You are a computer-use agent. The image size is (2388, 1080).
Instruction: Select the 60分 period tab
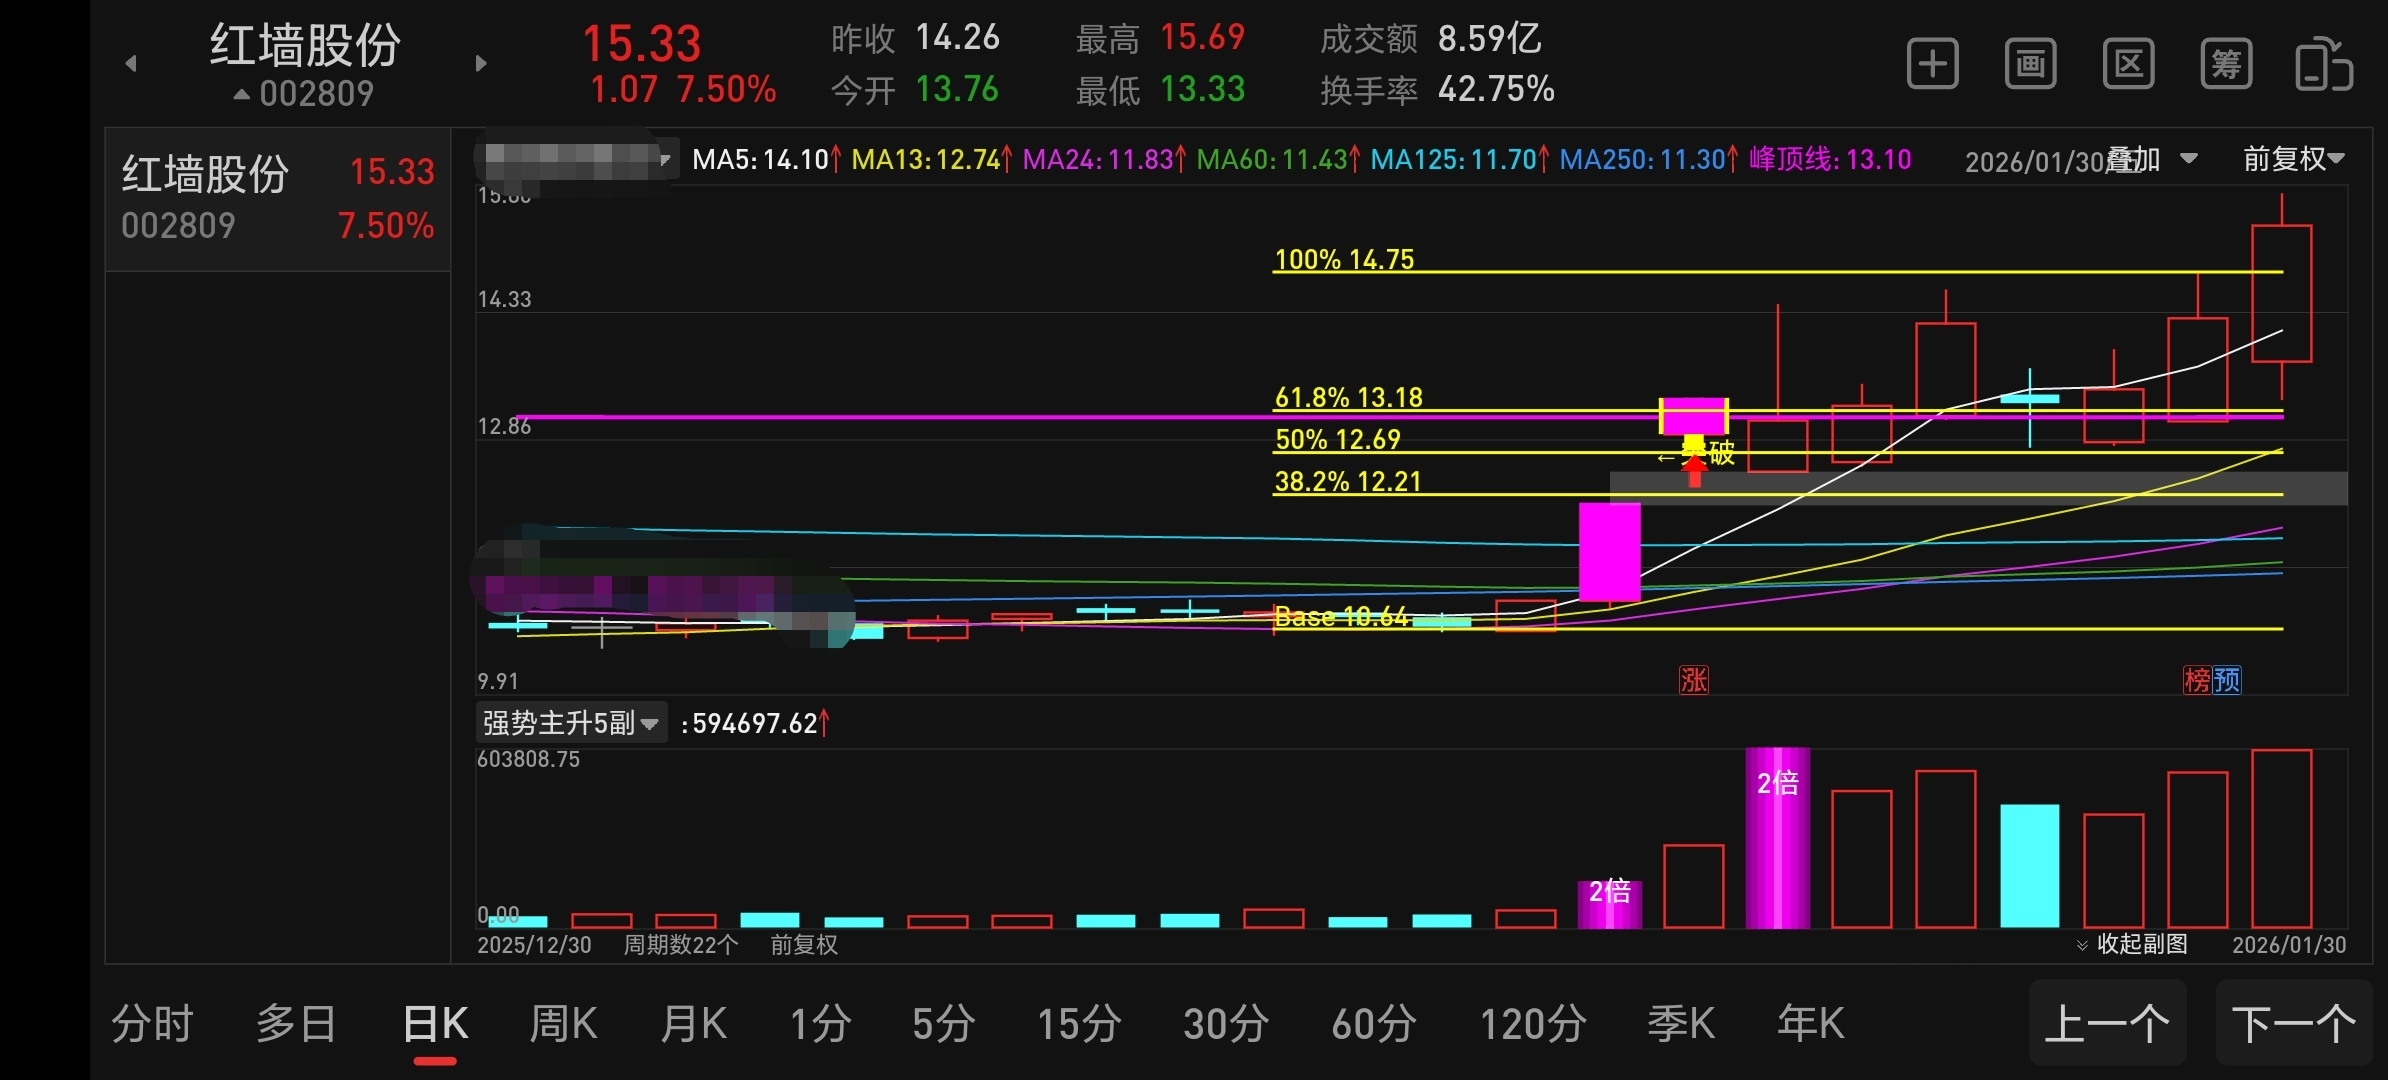tap(1374, 1024)
